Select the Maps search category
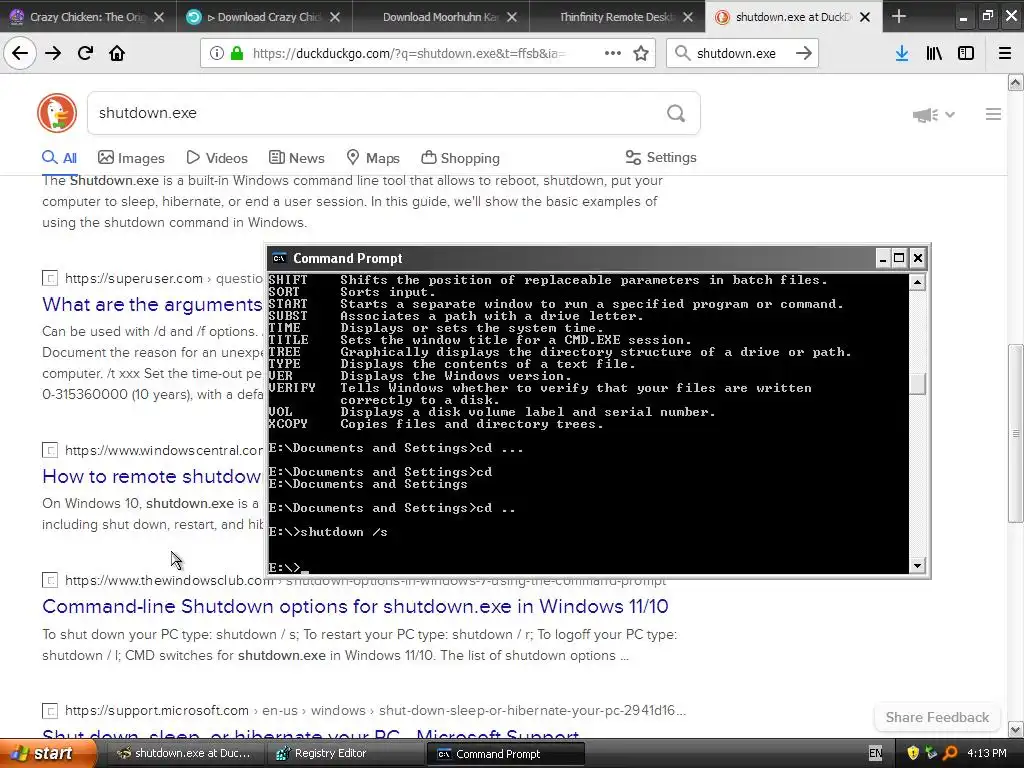The height and width of the screenshot is (768, 1024). pyautogui.click(x=373, y=158)
